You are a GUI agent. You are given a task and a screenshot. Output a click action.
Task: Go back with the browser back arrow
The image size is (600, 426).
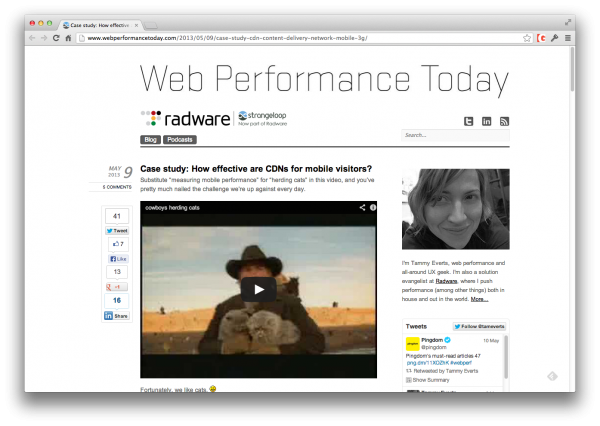point(32,38)
